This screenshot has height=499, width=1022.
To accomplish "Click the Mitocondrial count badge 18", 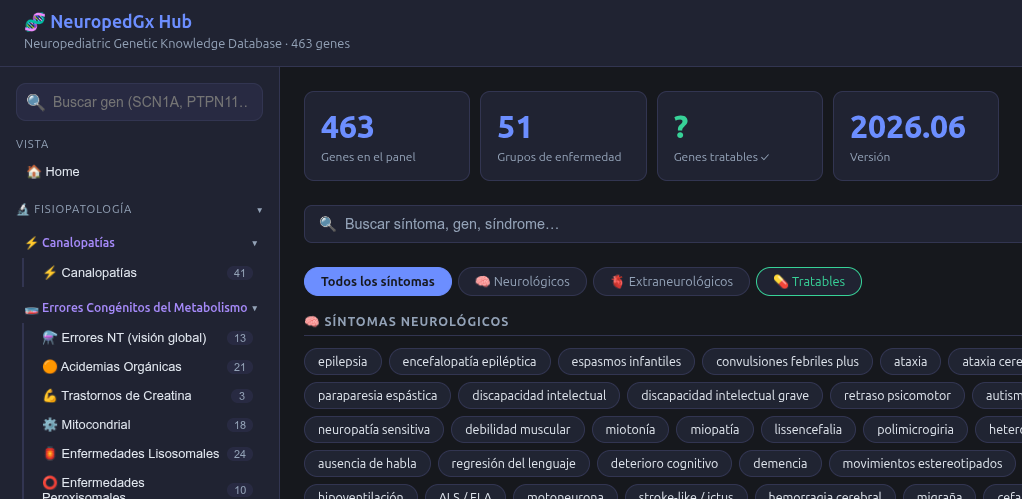I will click(x=240, y=425).
